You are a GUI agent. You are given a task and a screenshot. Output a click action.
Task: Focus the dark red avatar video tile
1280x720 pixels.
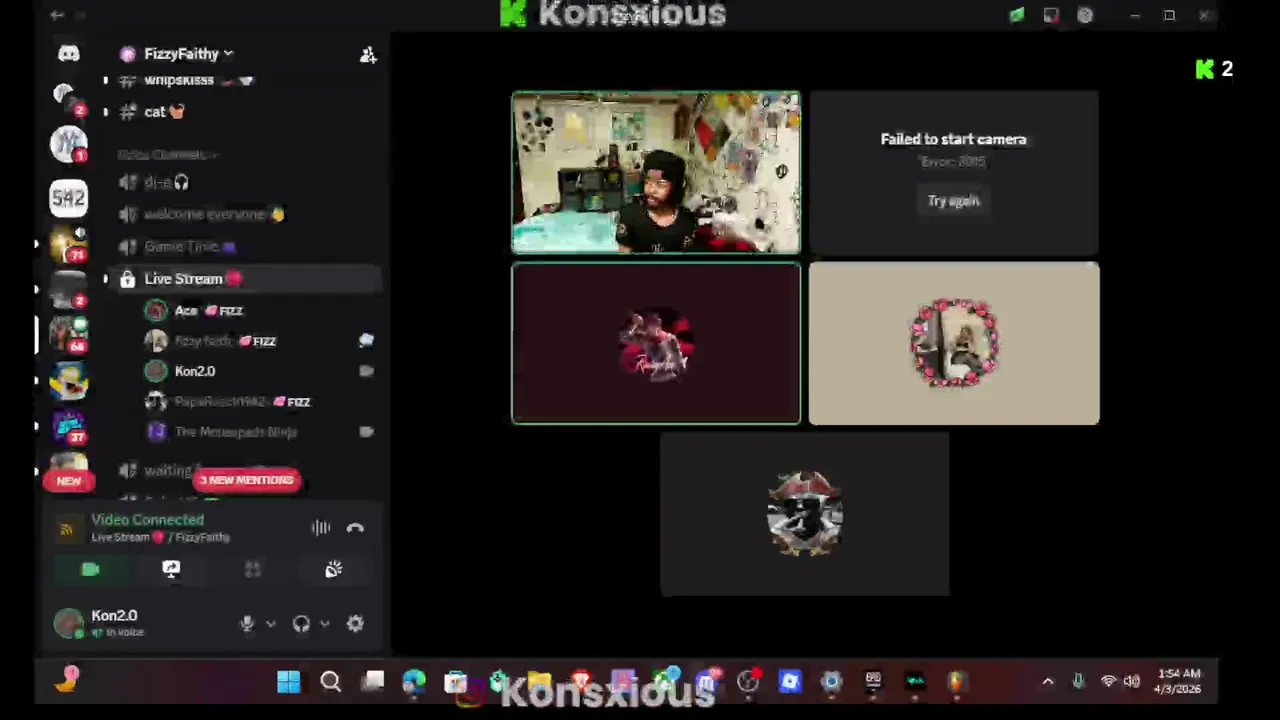pyautogui.click(x=656, y=344)
